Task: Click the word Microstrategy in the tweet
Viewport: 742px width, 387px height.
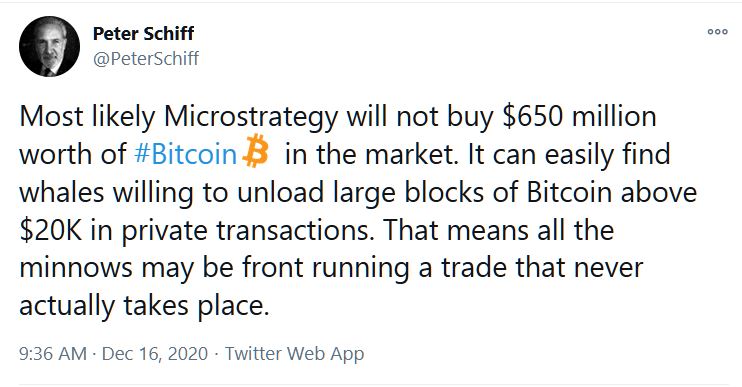Action: coord(251,117)
